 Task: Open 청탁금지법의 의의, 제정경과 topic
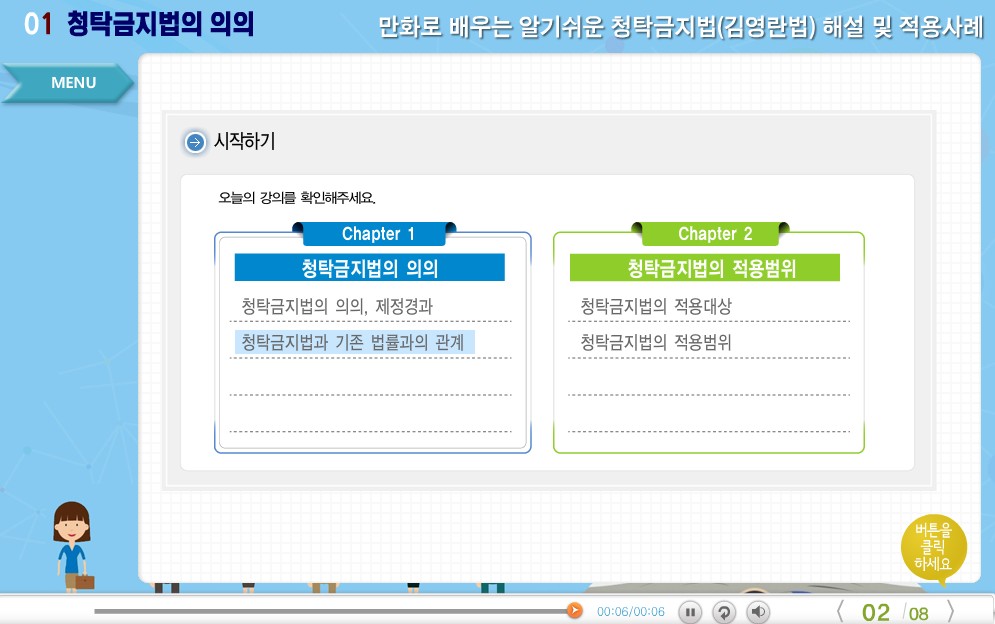point(337,306)
